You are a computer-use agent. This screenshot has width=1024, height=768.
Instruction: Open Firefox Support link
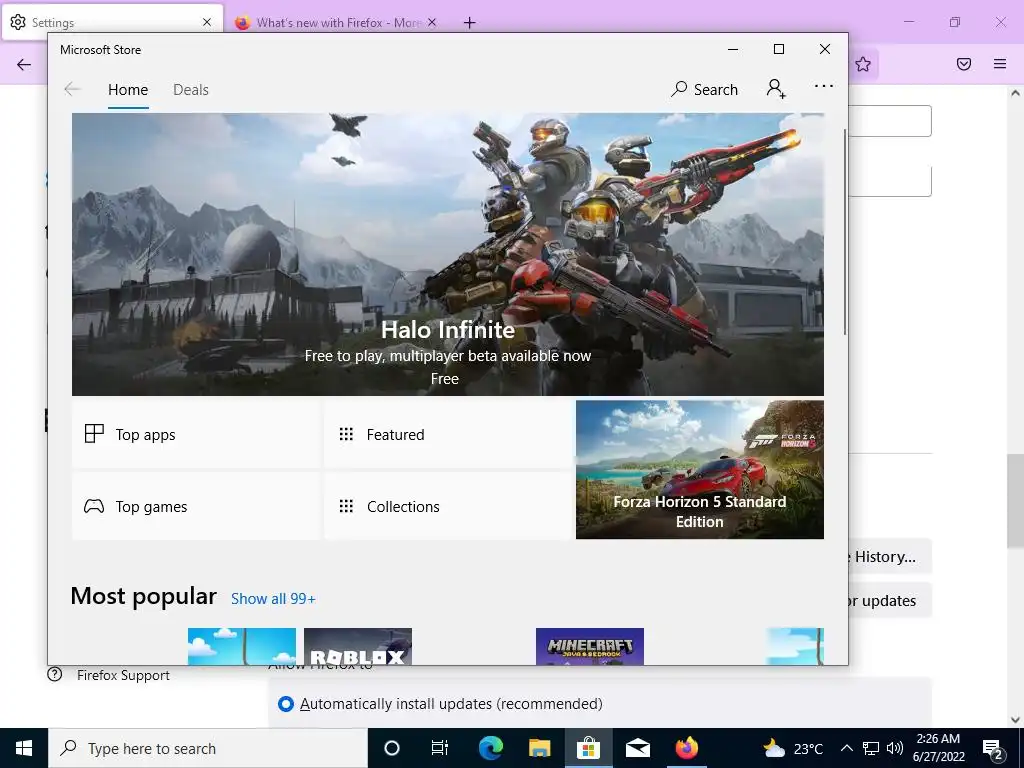click(108, 675)
